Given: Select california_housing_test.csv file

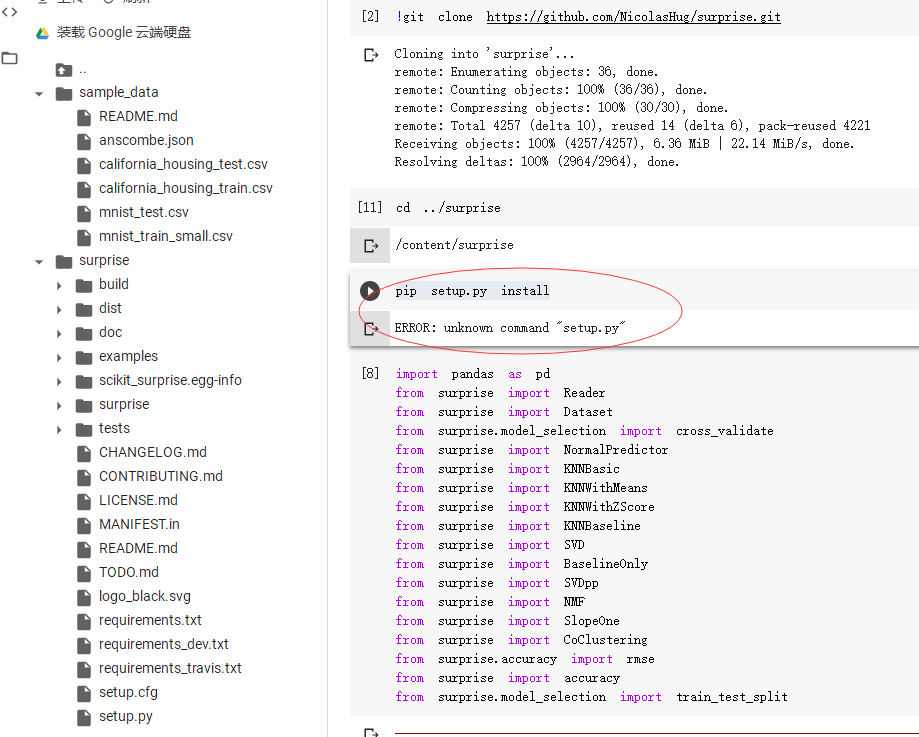Looking at the screenshot, I should coord(183,164).
